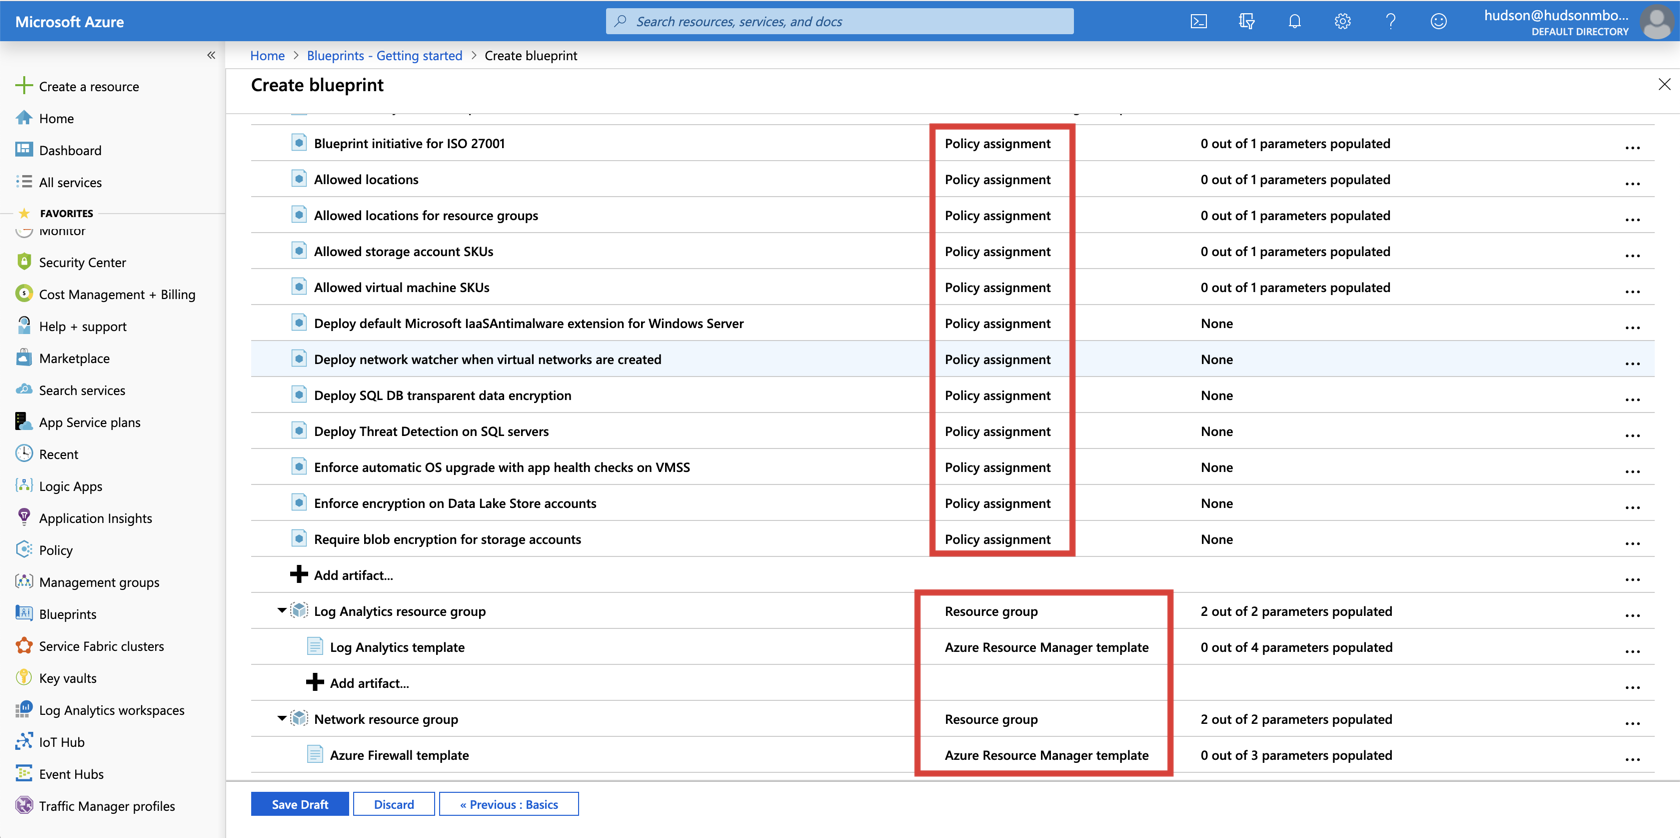
Task: Click the Discard button
Action: pyautogui.click(x=394, y=804)
